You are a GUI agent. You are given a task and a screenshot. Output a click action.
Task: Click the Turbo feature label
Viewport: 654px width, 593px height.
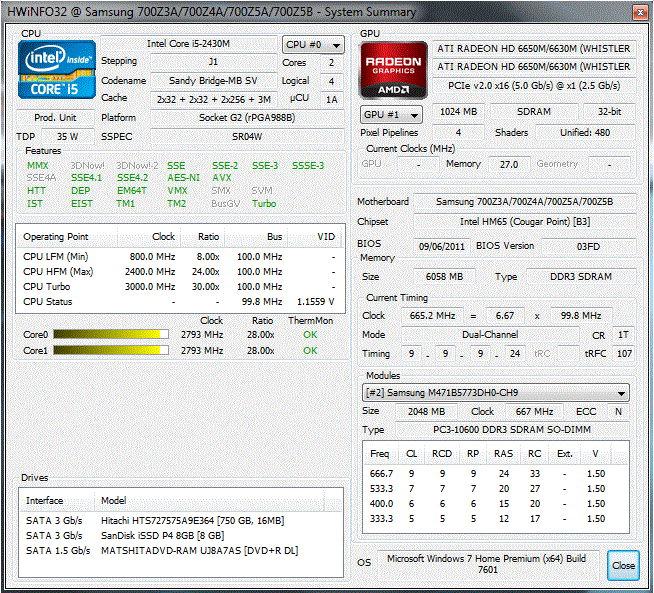[x=264, y=204]
